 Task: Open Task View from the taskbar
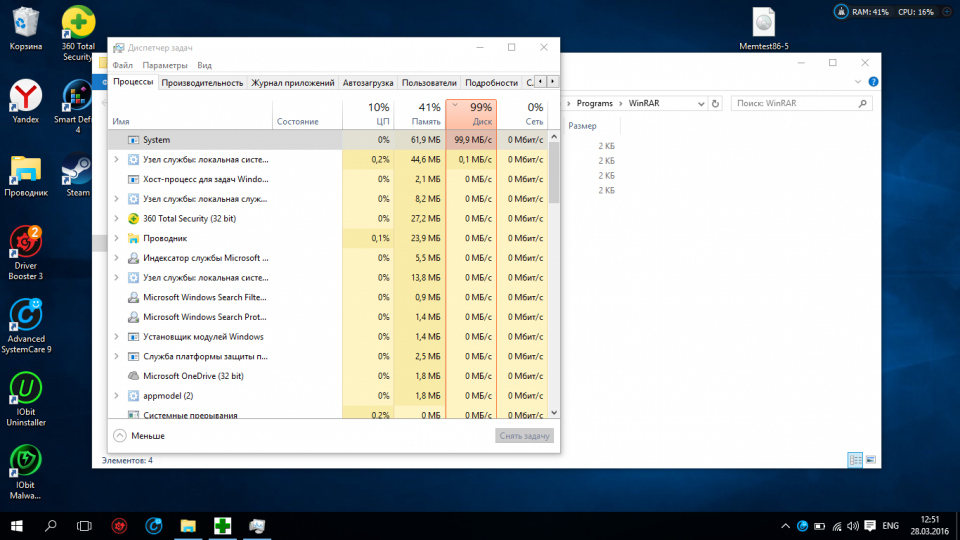85,525
